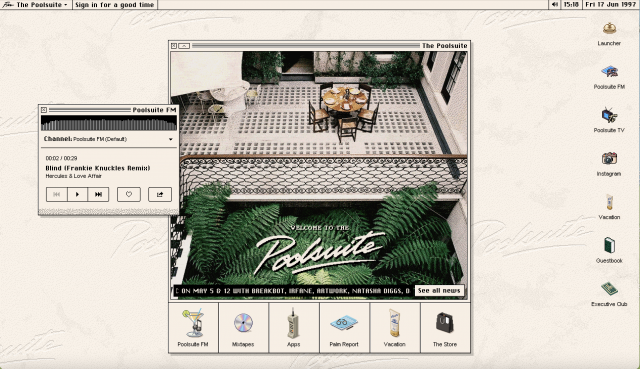640x369 pixels.
Task: Click the See all news button
Action: 439,291
